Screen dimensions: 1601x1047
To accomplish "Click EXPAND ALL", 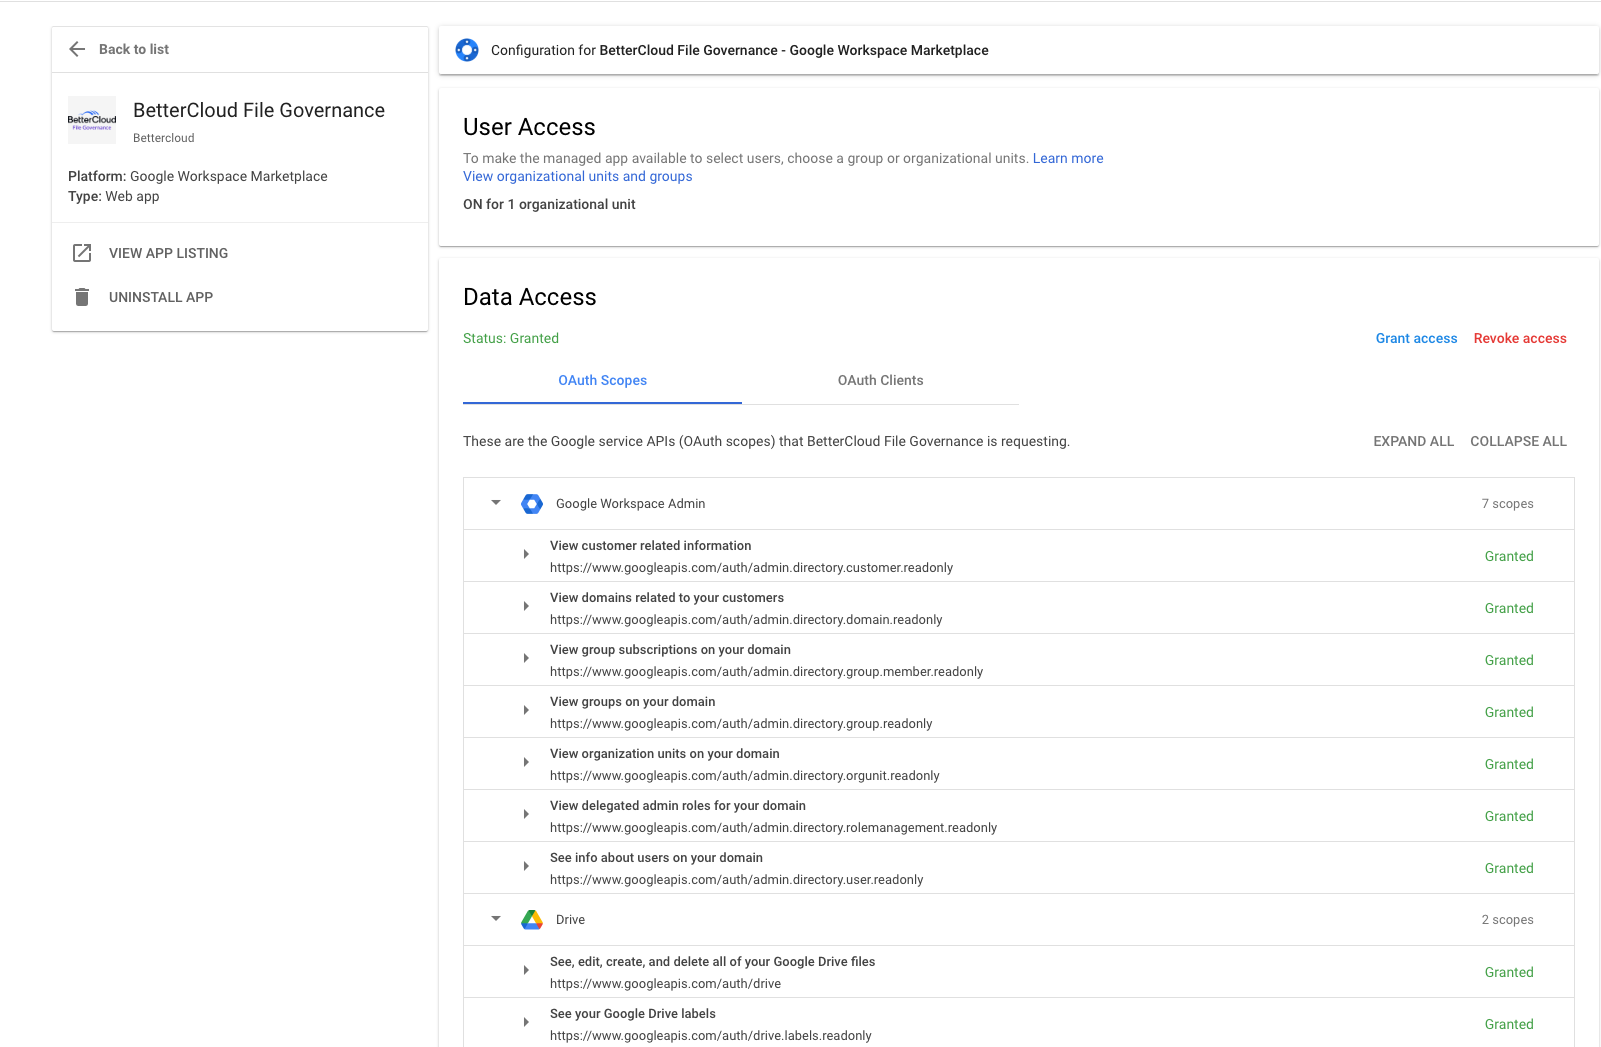I will pos(1413,441).
